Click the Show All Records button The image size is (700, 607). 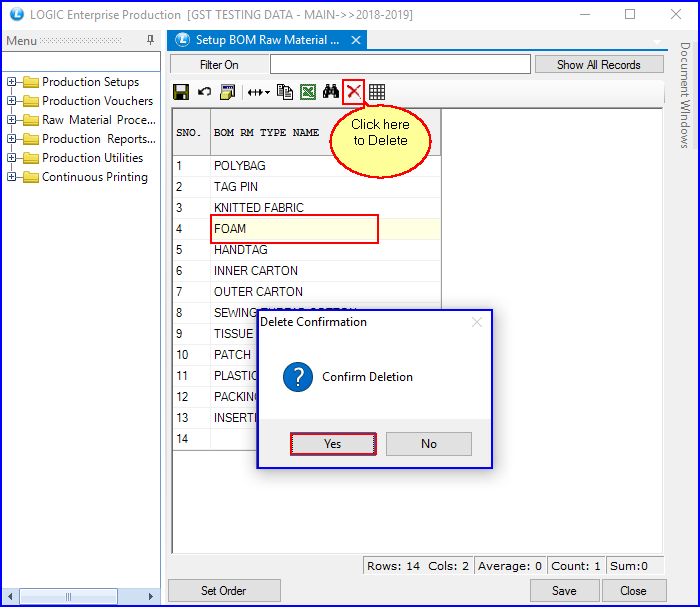click(x=598, y=64)
